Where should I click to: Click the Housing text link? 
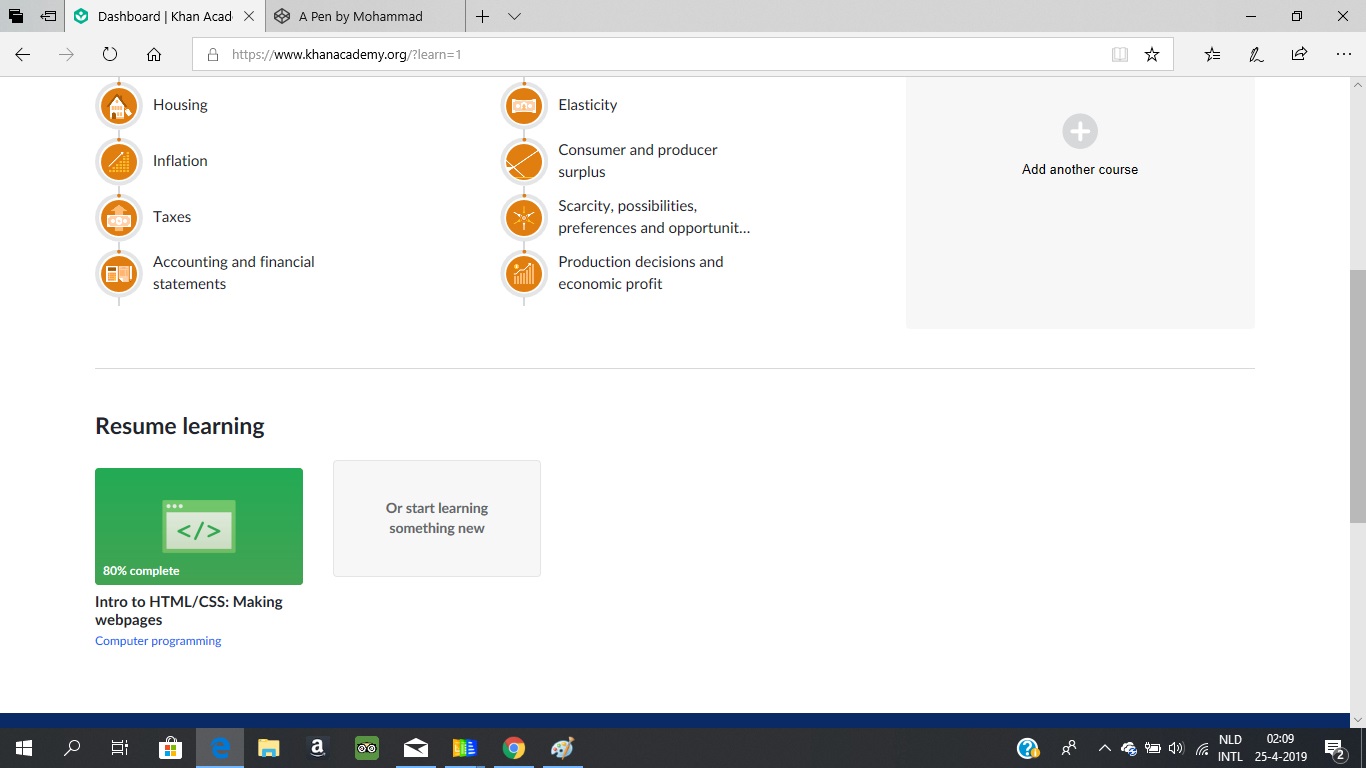pos(180,105)
